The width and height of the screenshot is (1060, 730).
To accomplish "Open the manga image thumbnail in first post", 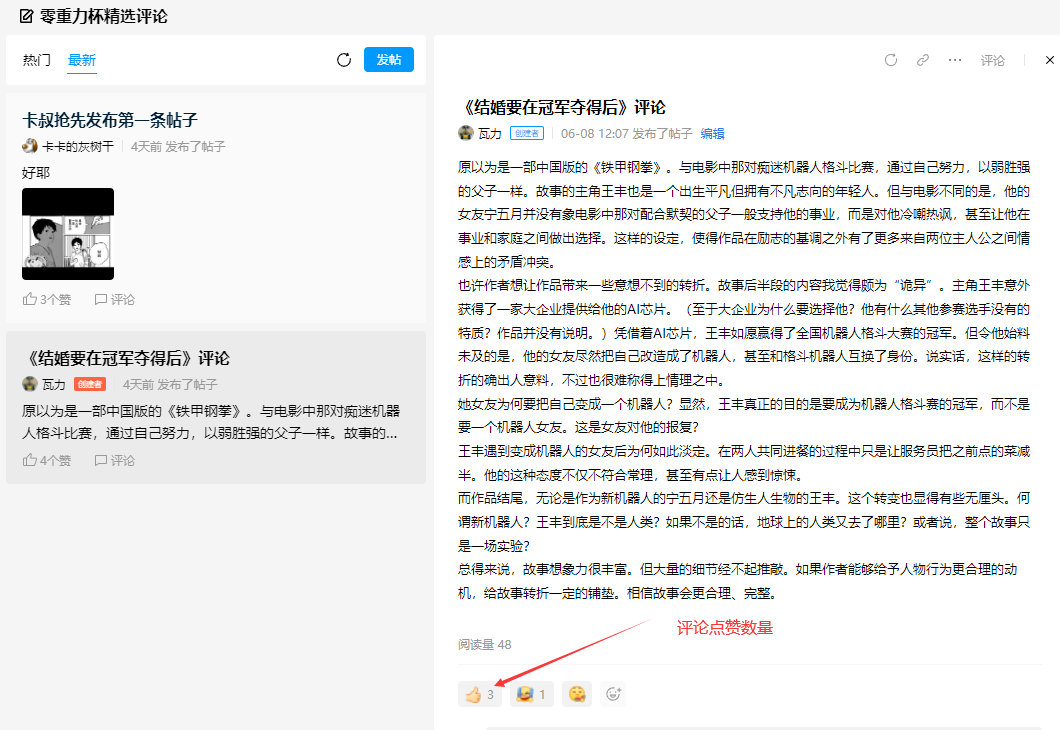I will (x=68, y=234).
